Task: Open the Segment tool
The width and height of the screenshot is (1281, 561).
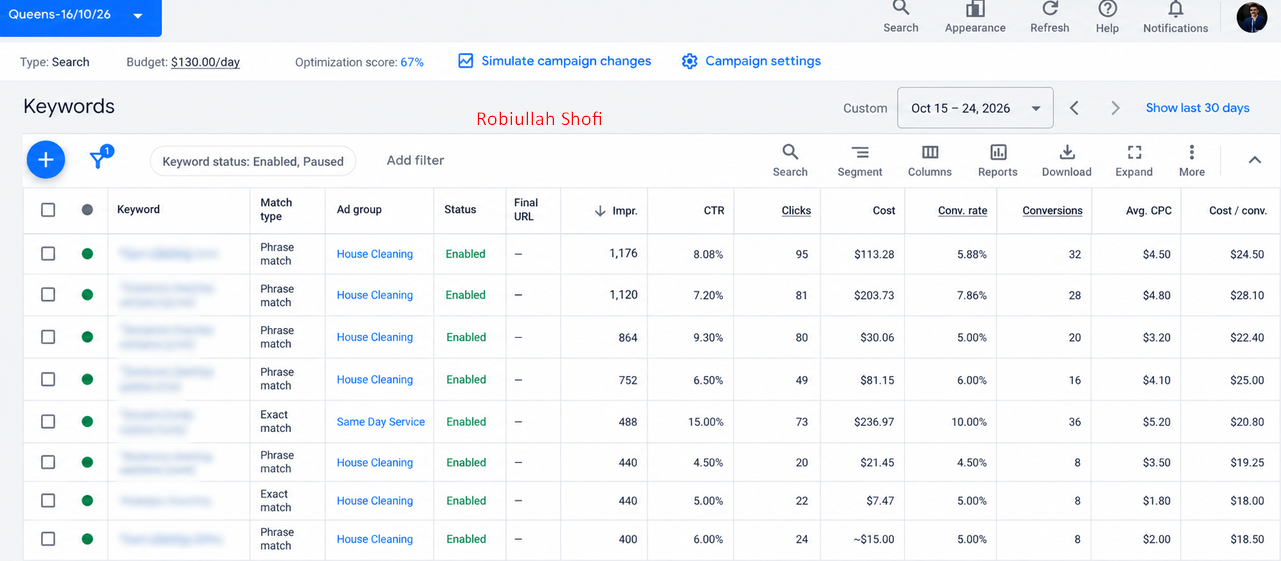Action: 860,152
